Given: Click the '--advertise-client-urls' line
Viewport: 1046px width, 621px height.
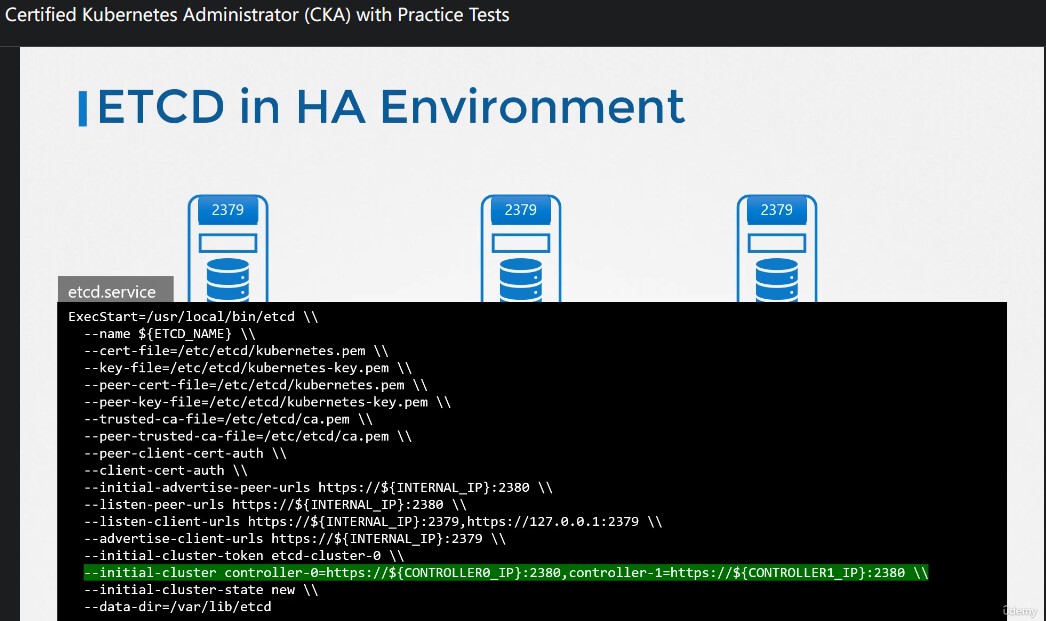Looking at the screenshot, I should click(x=294, y=538).
